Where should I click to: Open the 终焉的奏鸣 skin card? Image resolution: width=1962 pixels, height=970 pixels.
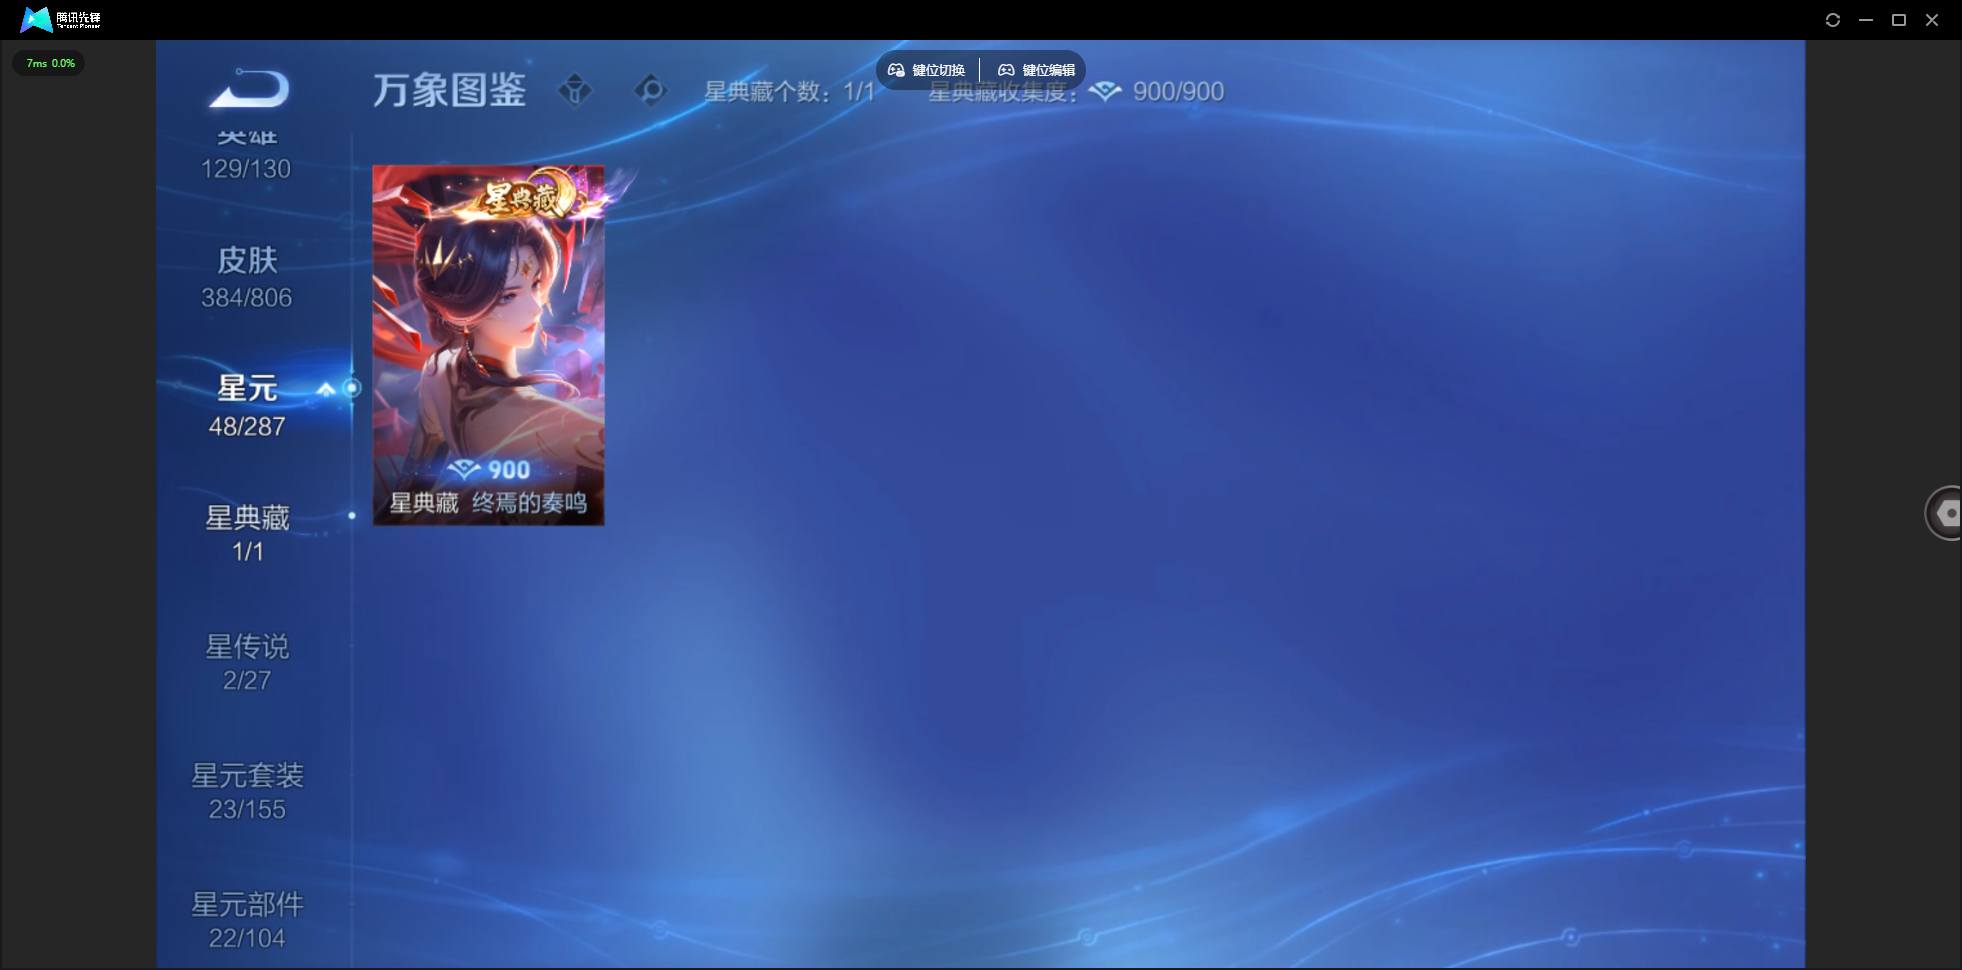(488, 345)
